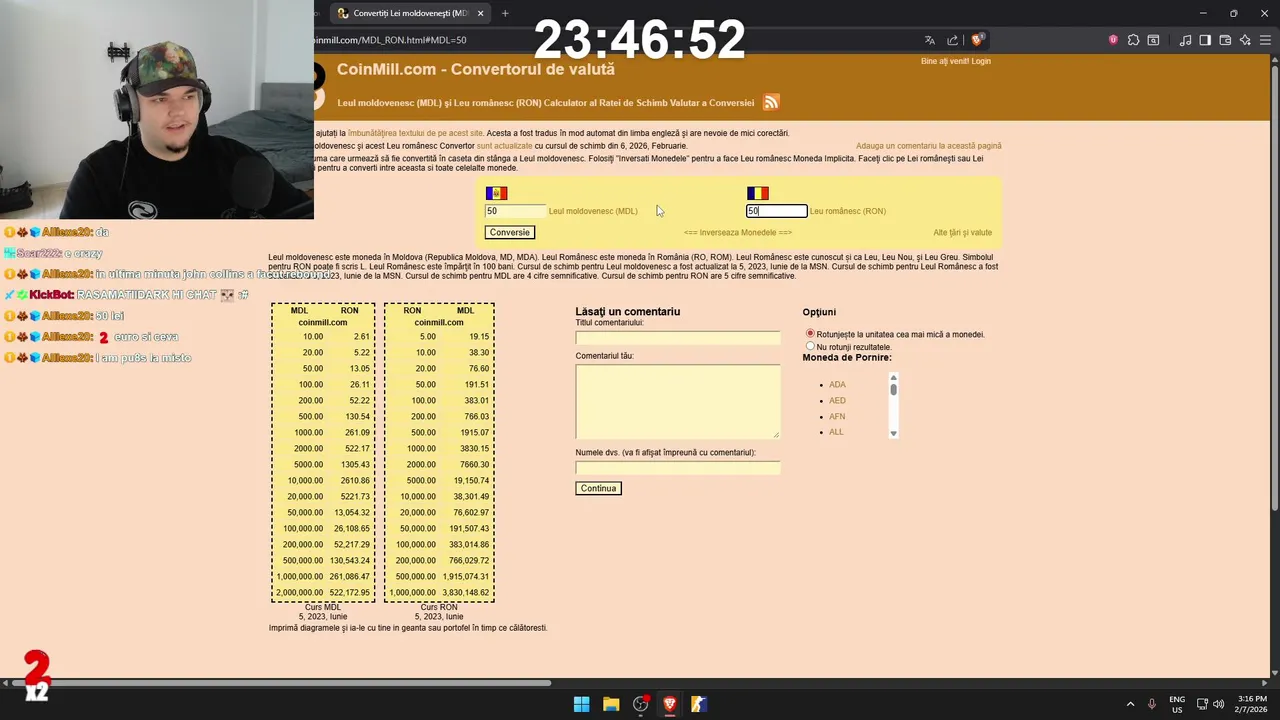The image size is (1280, 720).
Task: Choose ADA in Moneda de Pornire list
Action: click(837, 384)
